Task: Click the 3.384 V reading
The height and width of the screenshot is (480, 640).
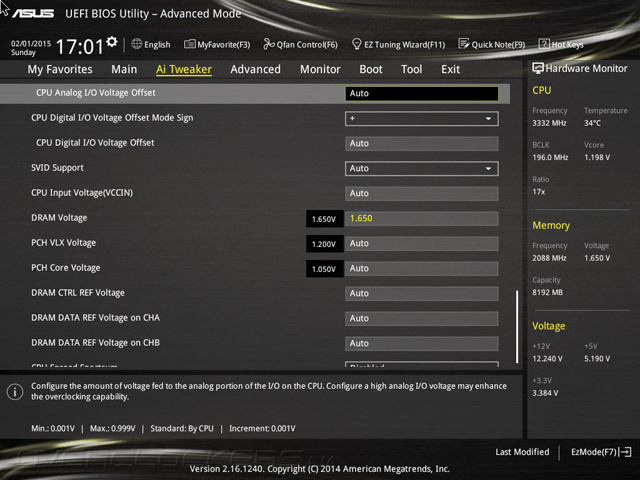Action: coord(545,393)
